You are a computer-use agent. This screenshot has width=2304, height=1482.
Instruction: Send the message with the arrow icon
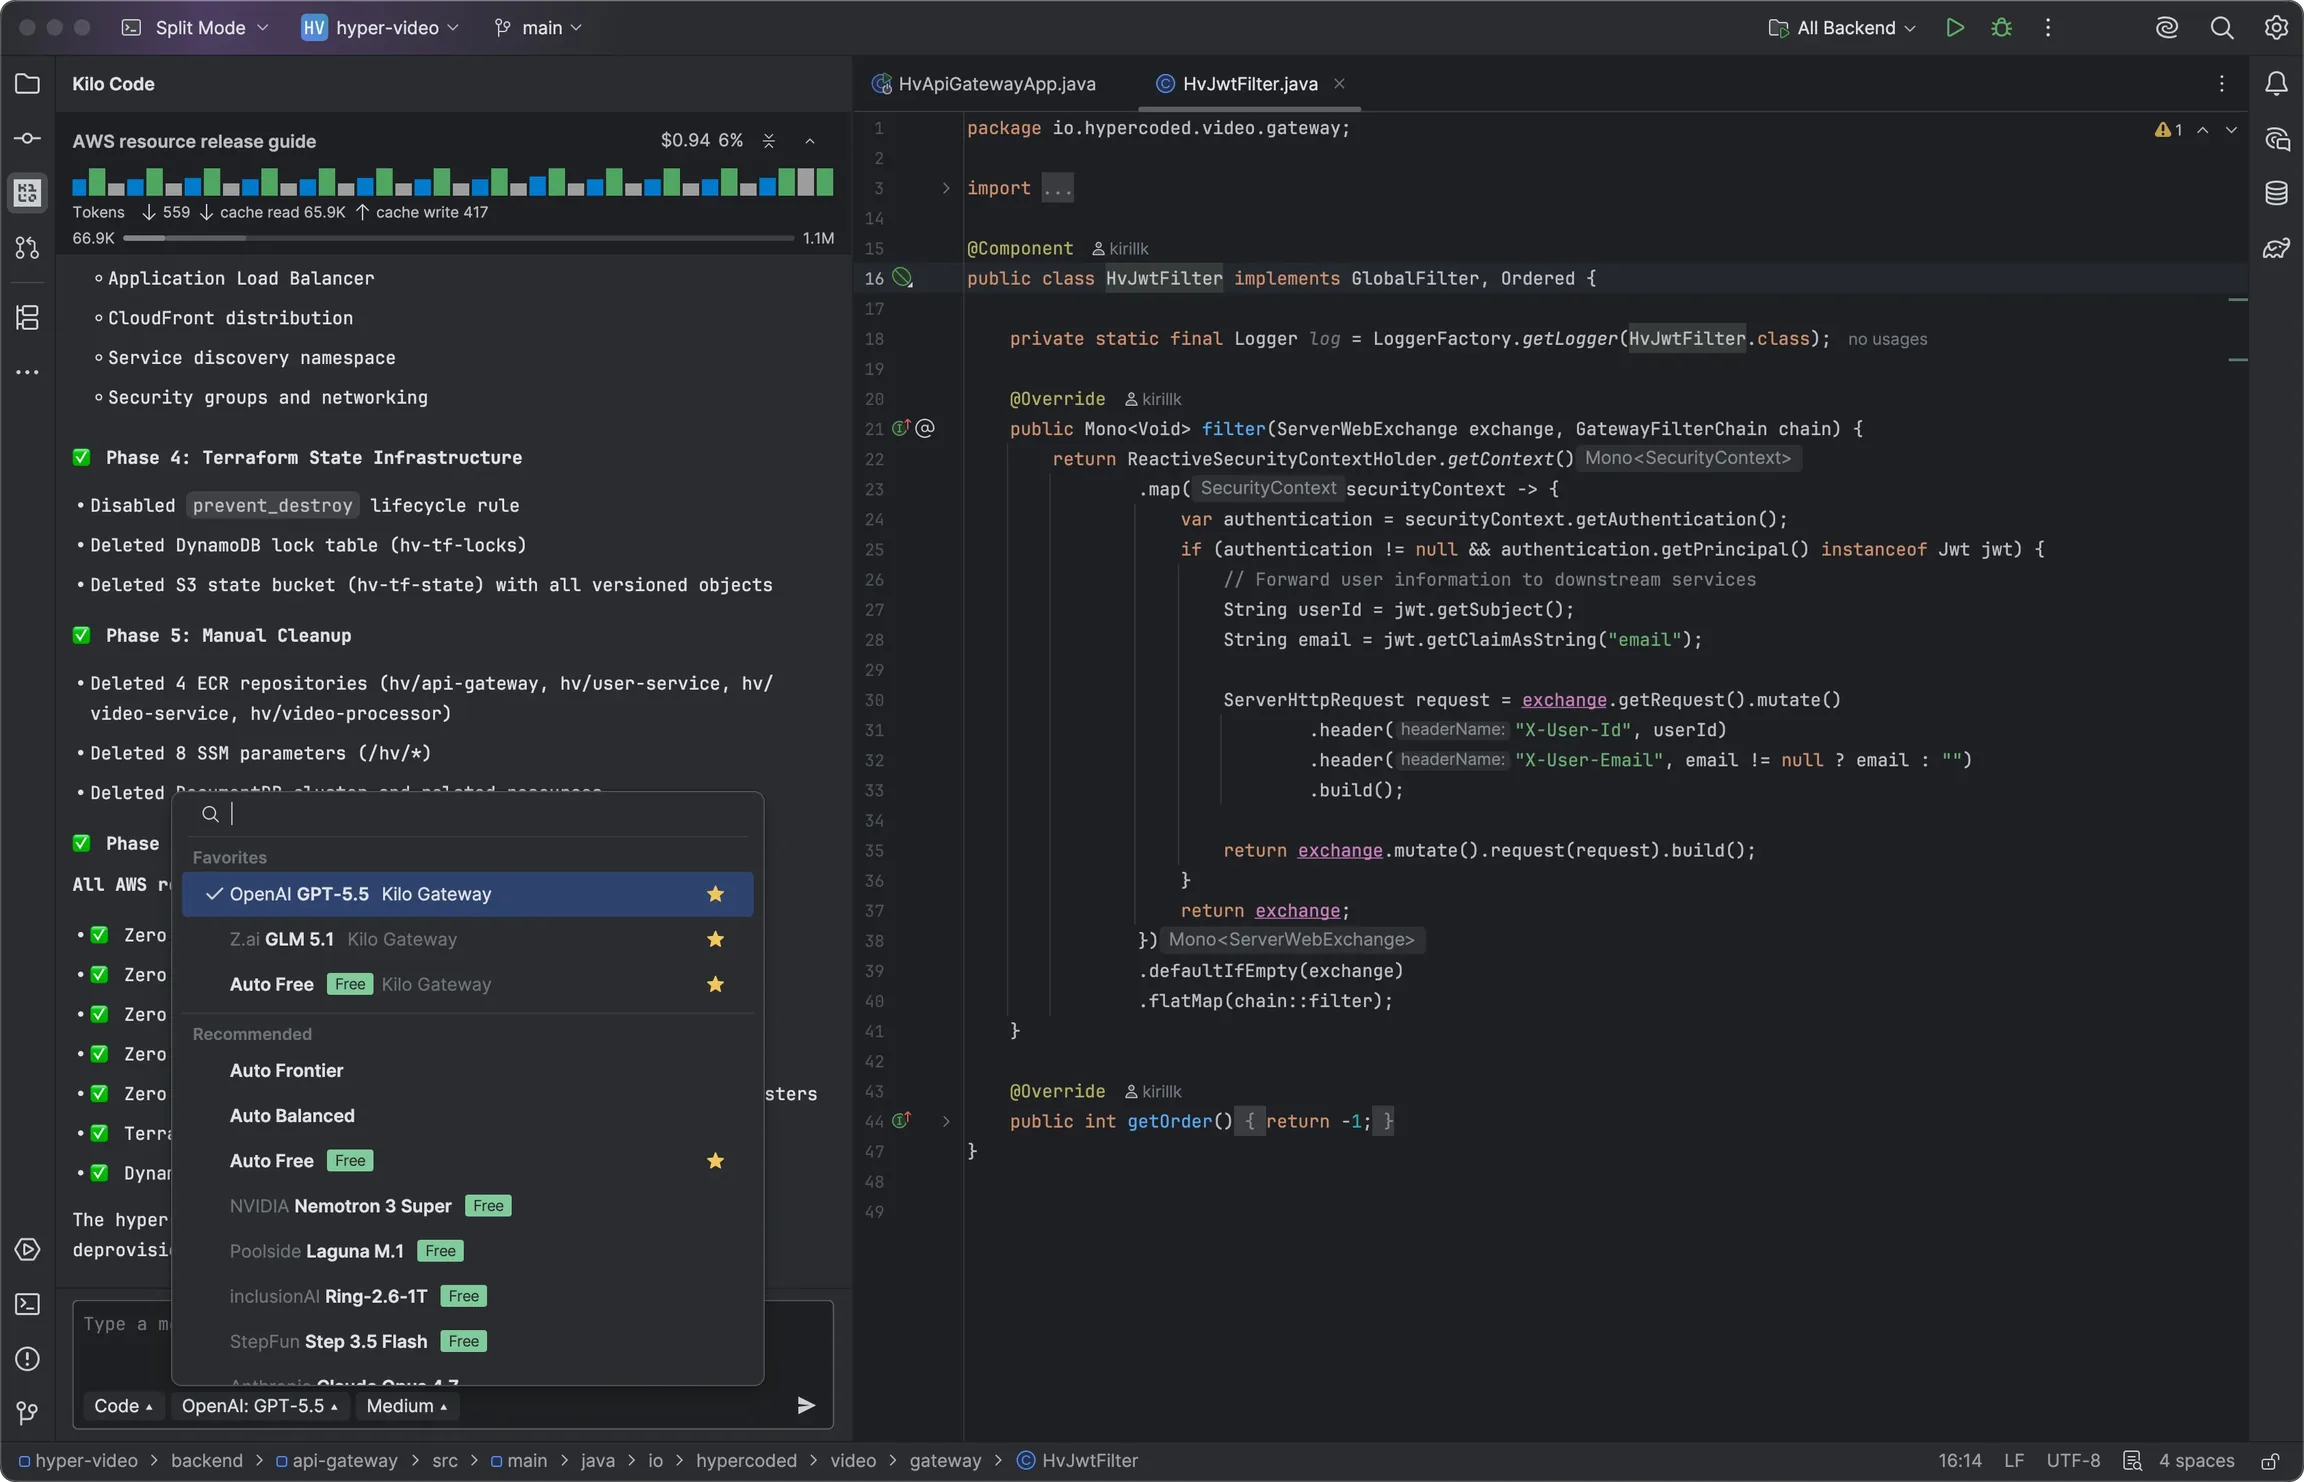tap(806, 1406)
